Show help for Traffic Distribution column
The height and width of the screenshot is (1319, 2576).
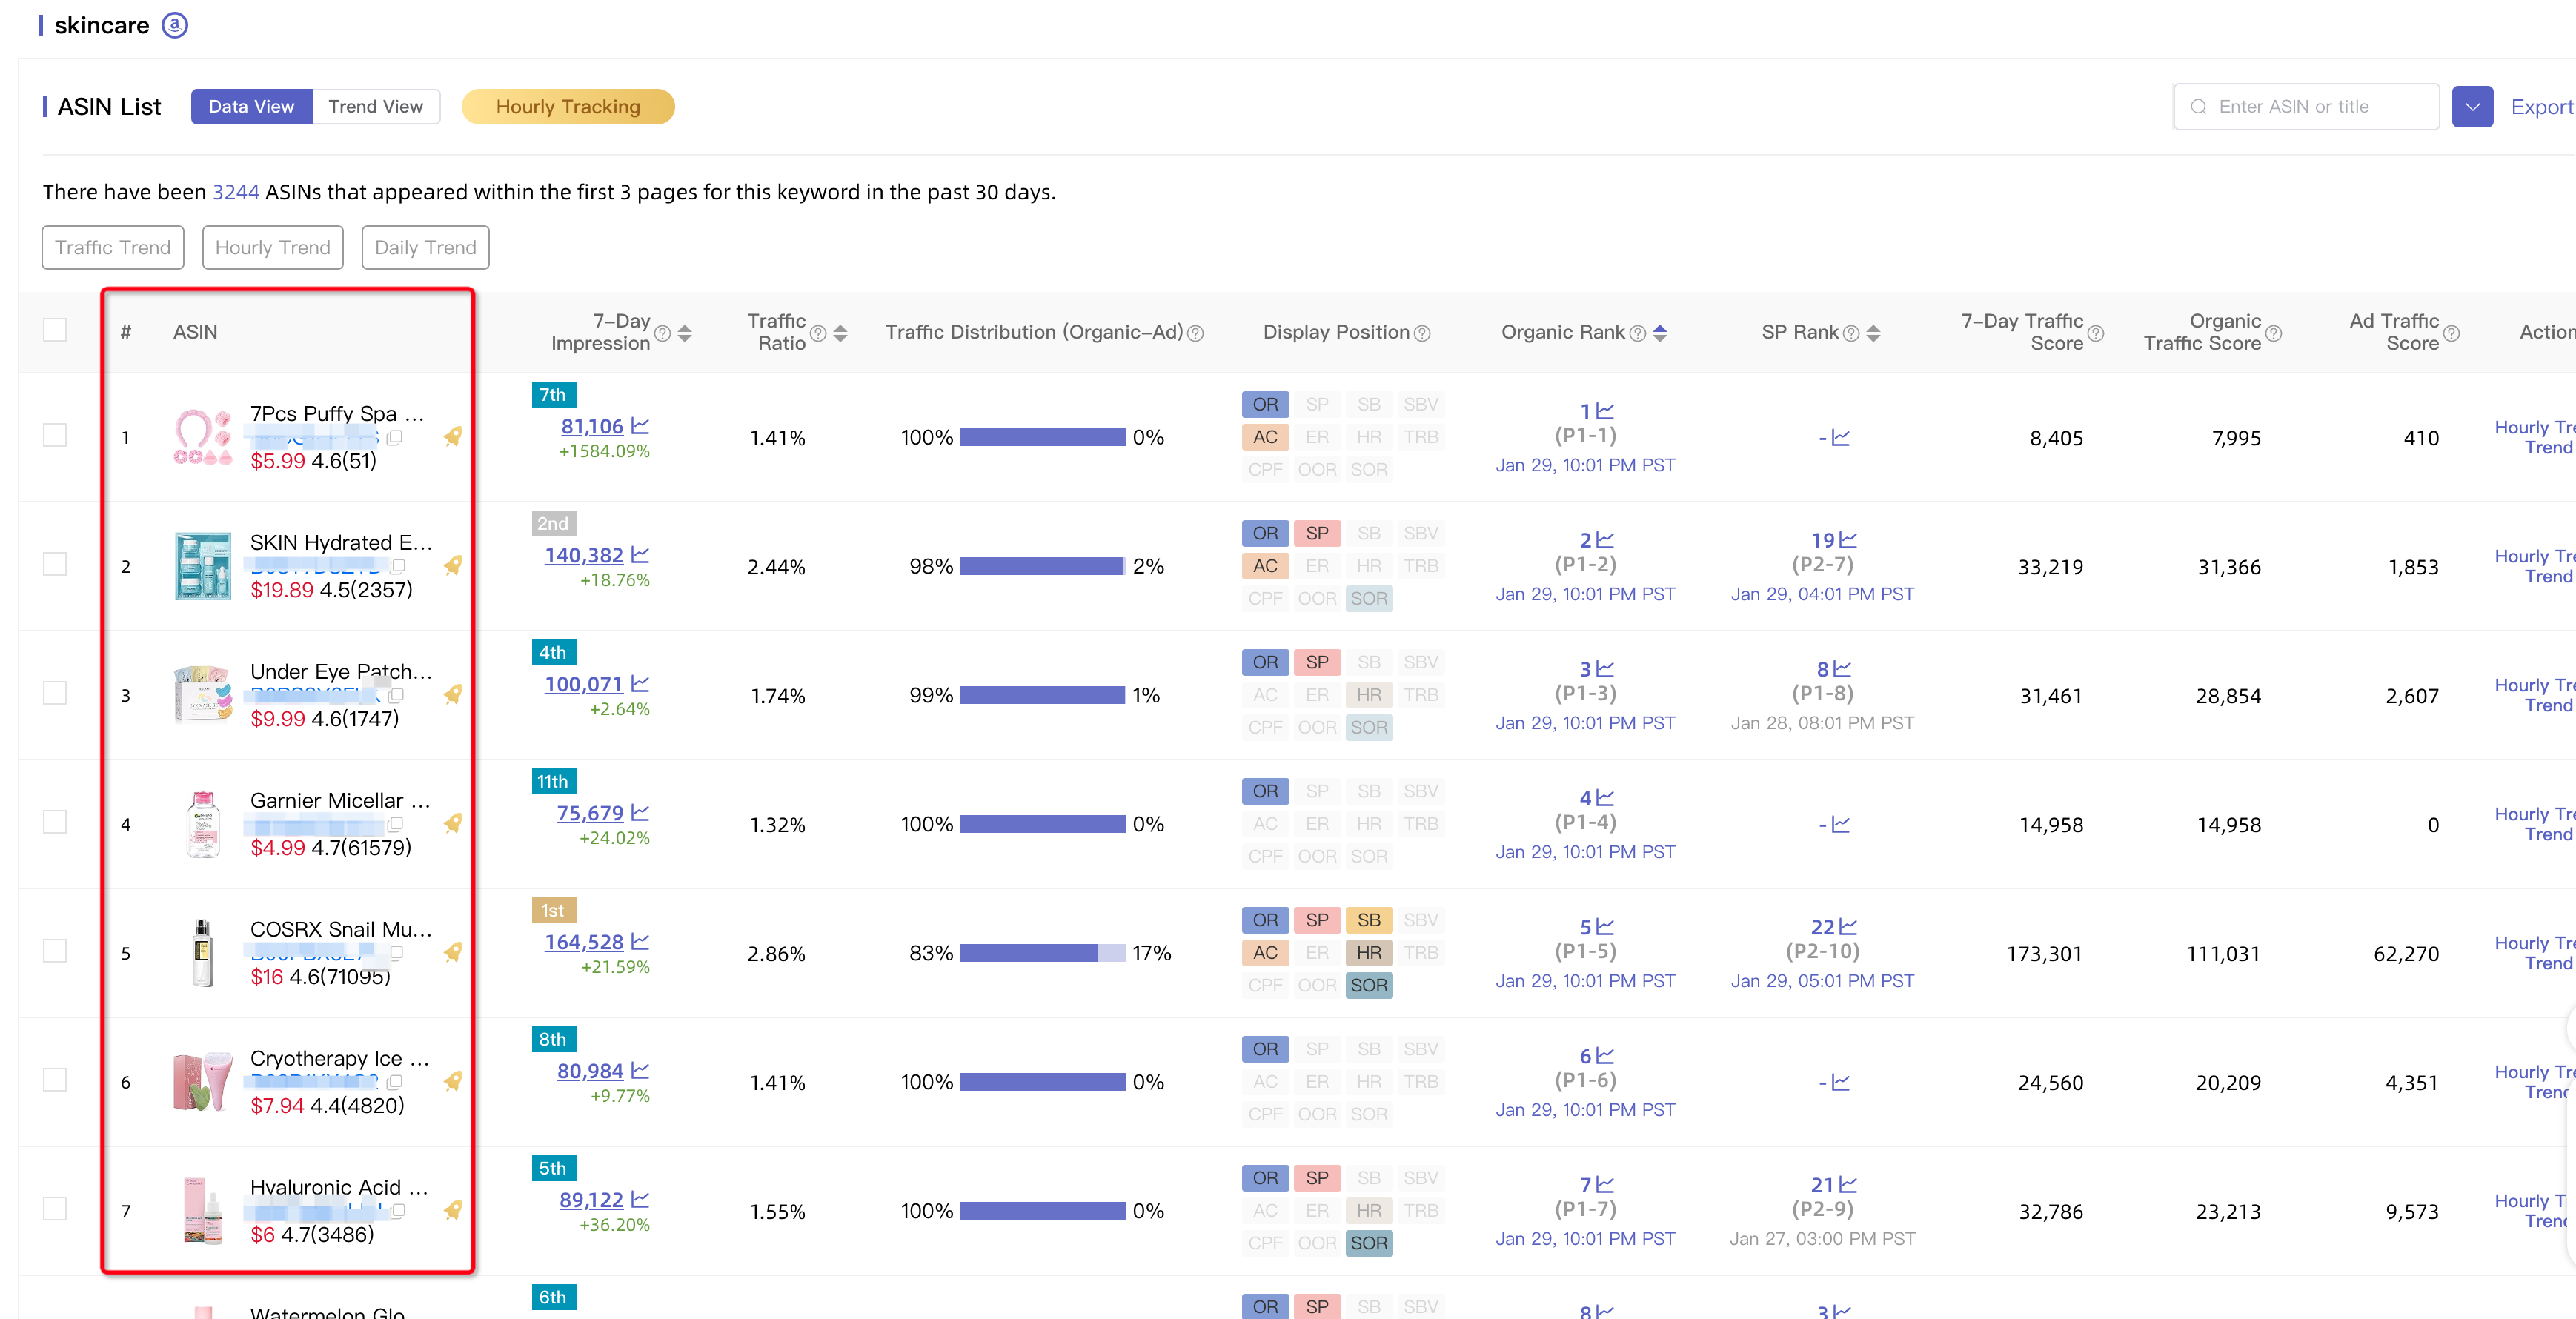click(x=1195, y=333)
